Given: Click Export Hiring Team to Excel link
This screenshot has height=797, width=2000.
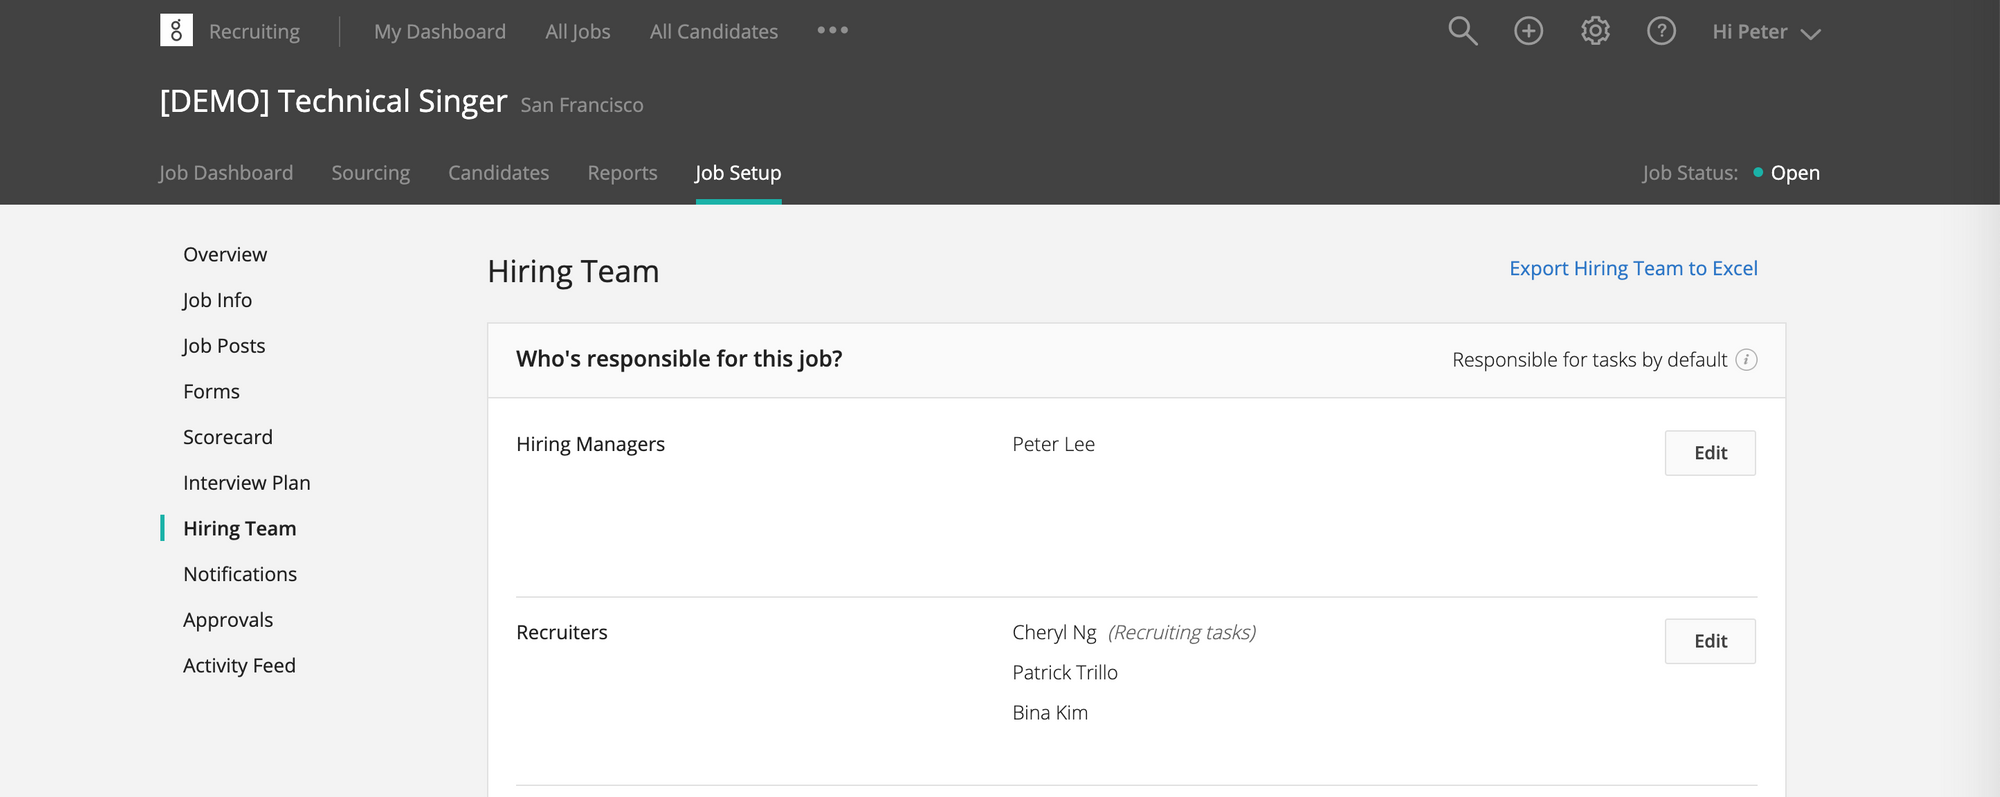Looking at the screenshot, I should pyautogui.click(x=1633, y=268).
